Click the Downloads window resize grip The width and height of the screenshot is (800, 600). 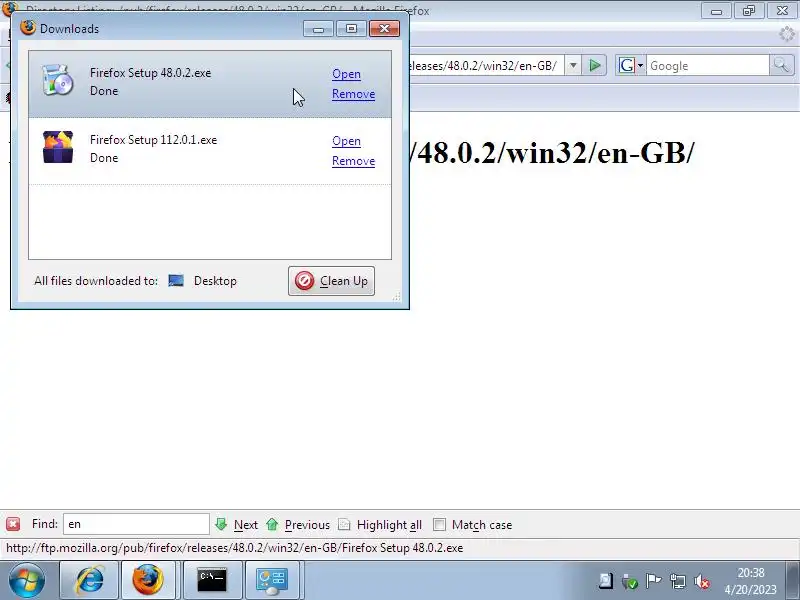click(x=396, y=296)
